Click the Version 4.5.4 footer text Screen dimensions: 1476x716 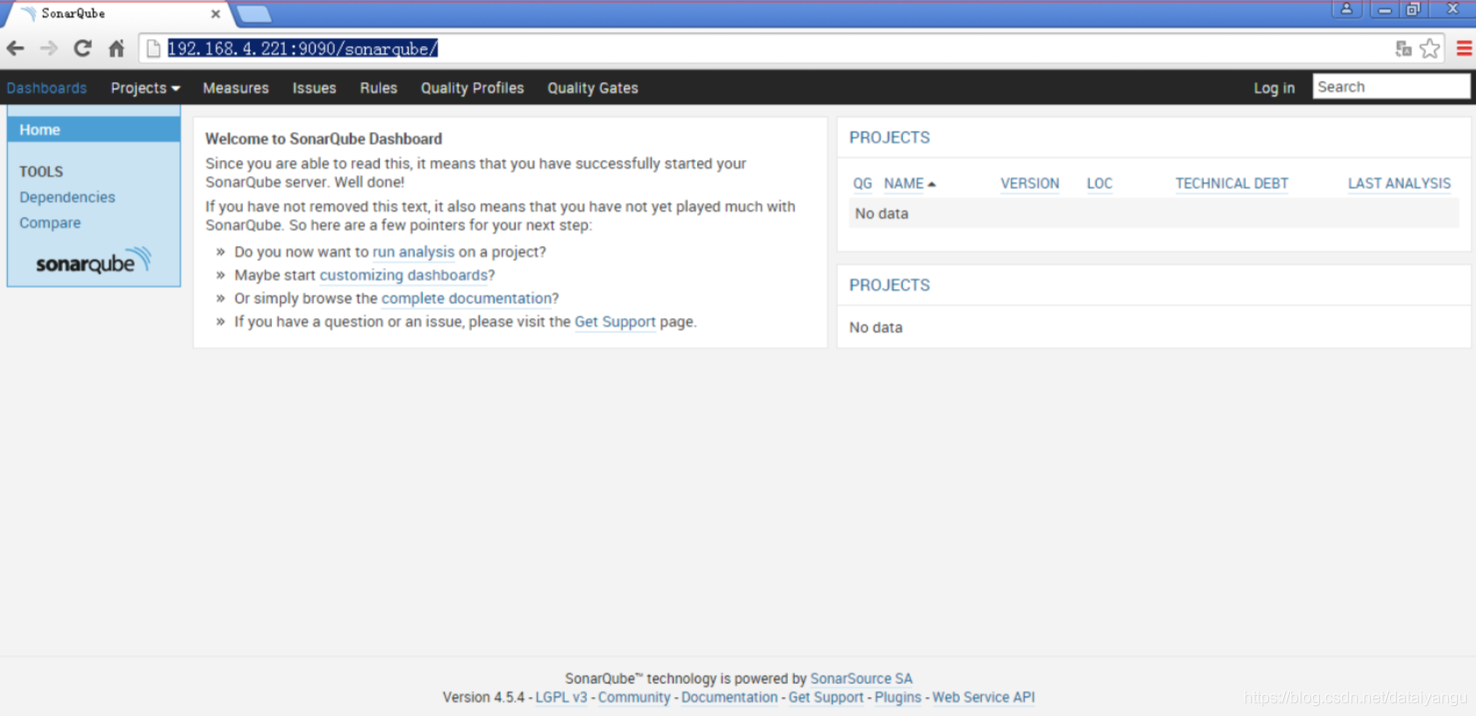483,698
